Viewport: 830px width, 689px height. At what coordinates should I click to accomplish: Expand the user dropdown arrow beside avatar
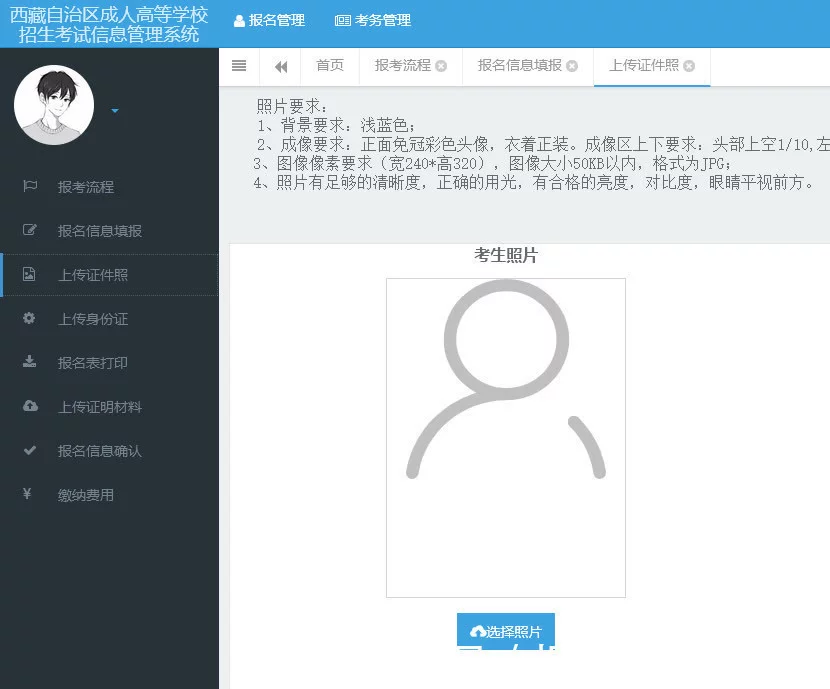[x=115, y=111]
